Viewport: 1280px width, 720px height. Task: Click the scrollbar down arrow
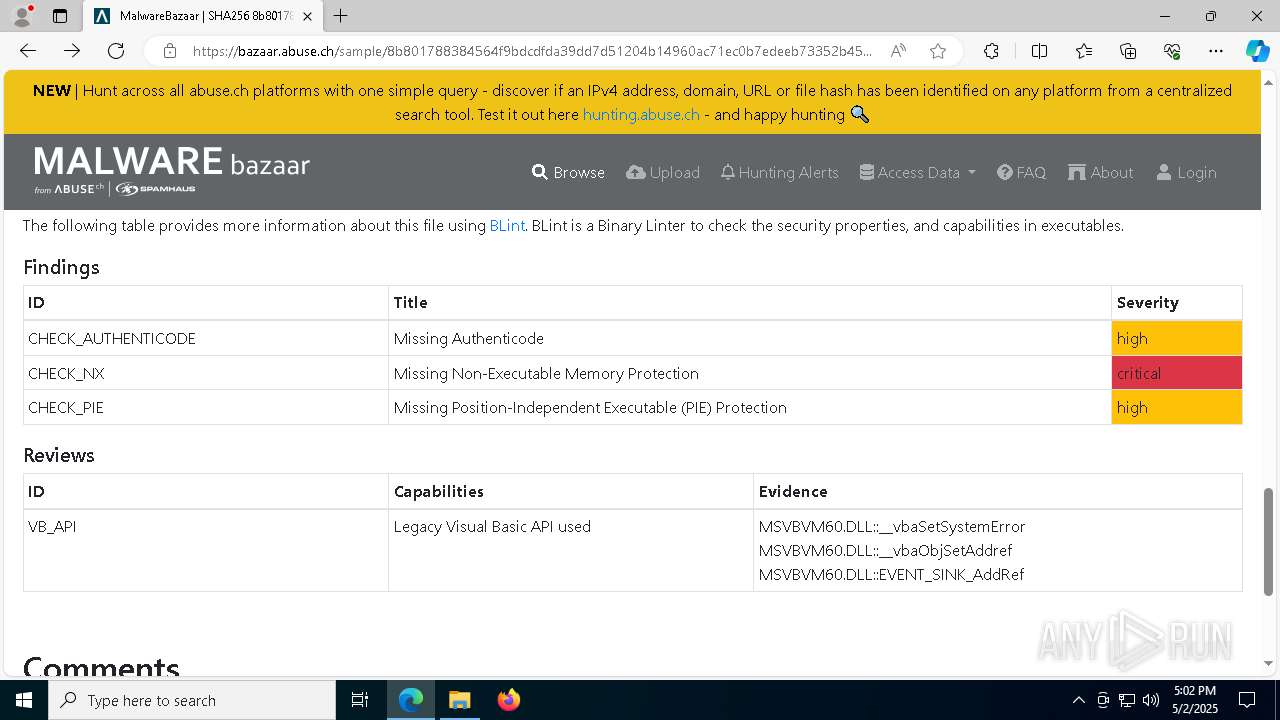point(1269,662)
